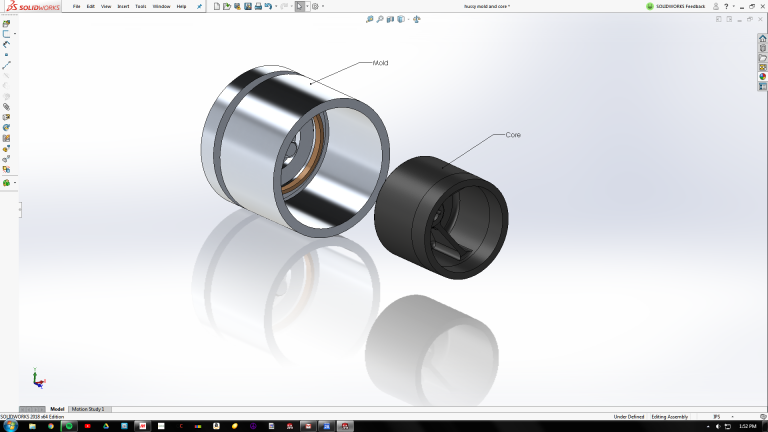Open the Design Library task pane tab
The image size is (768, 432).
(x=763, y=48)
